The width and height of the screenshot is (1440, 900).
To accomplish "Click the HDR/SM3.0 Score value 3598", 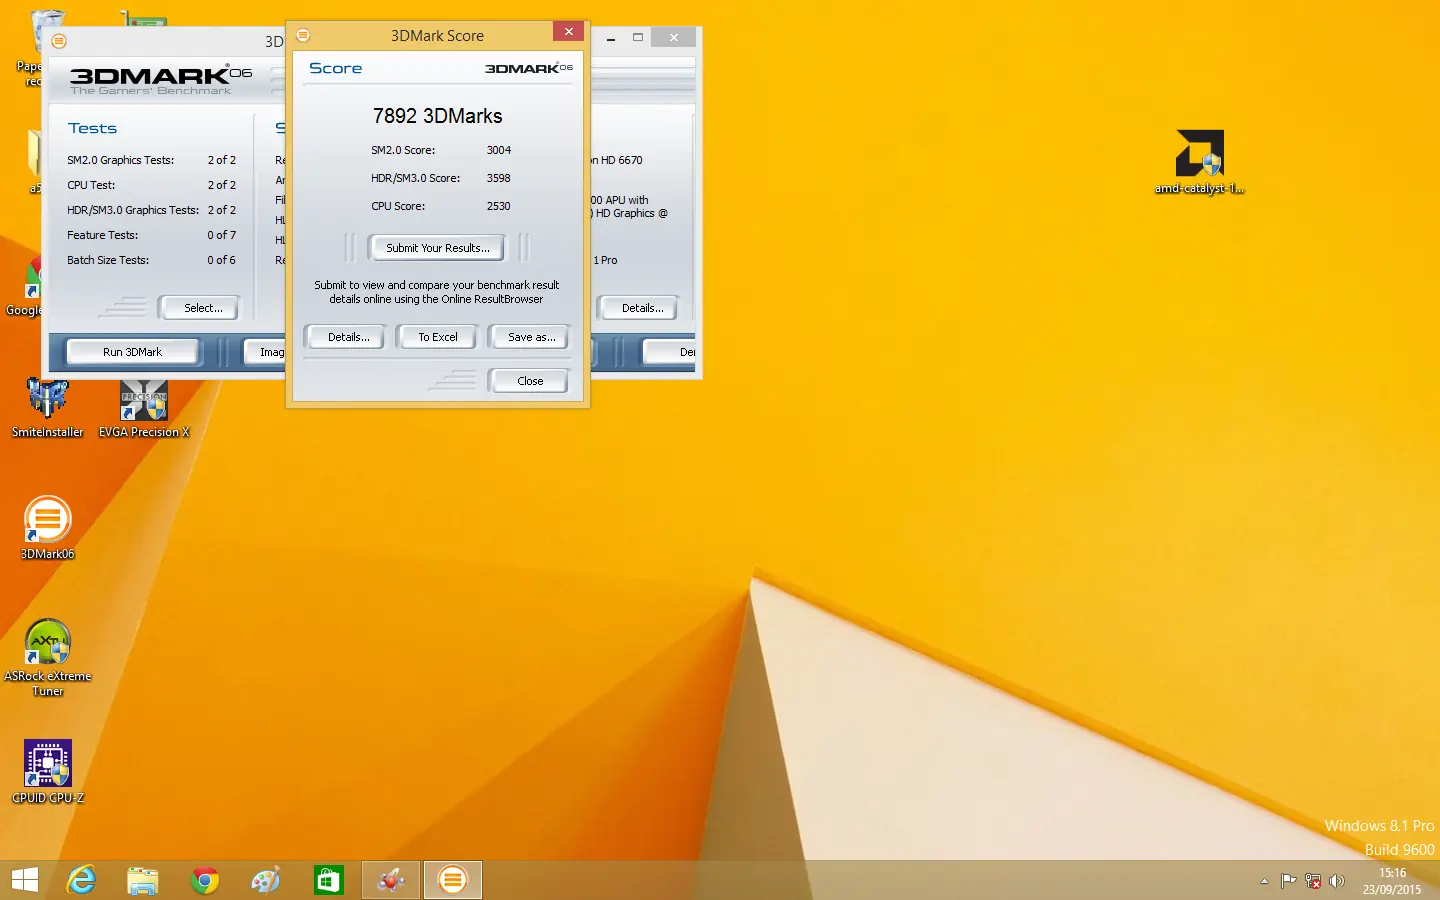I will tap(498, 178).
